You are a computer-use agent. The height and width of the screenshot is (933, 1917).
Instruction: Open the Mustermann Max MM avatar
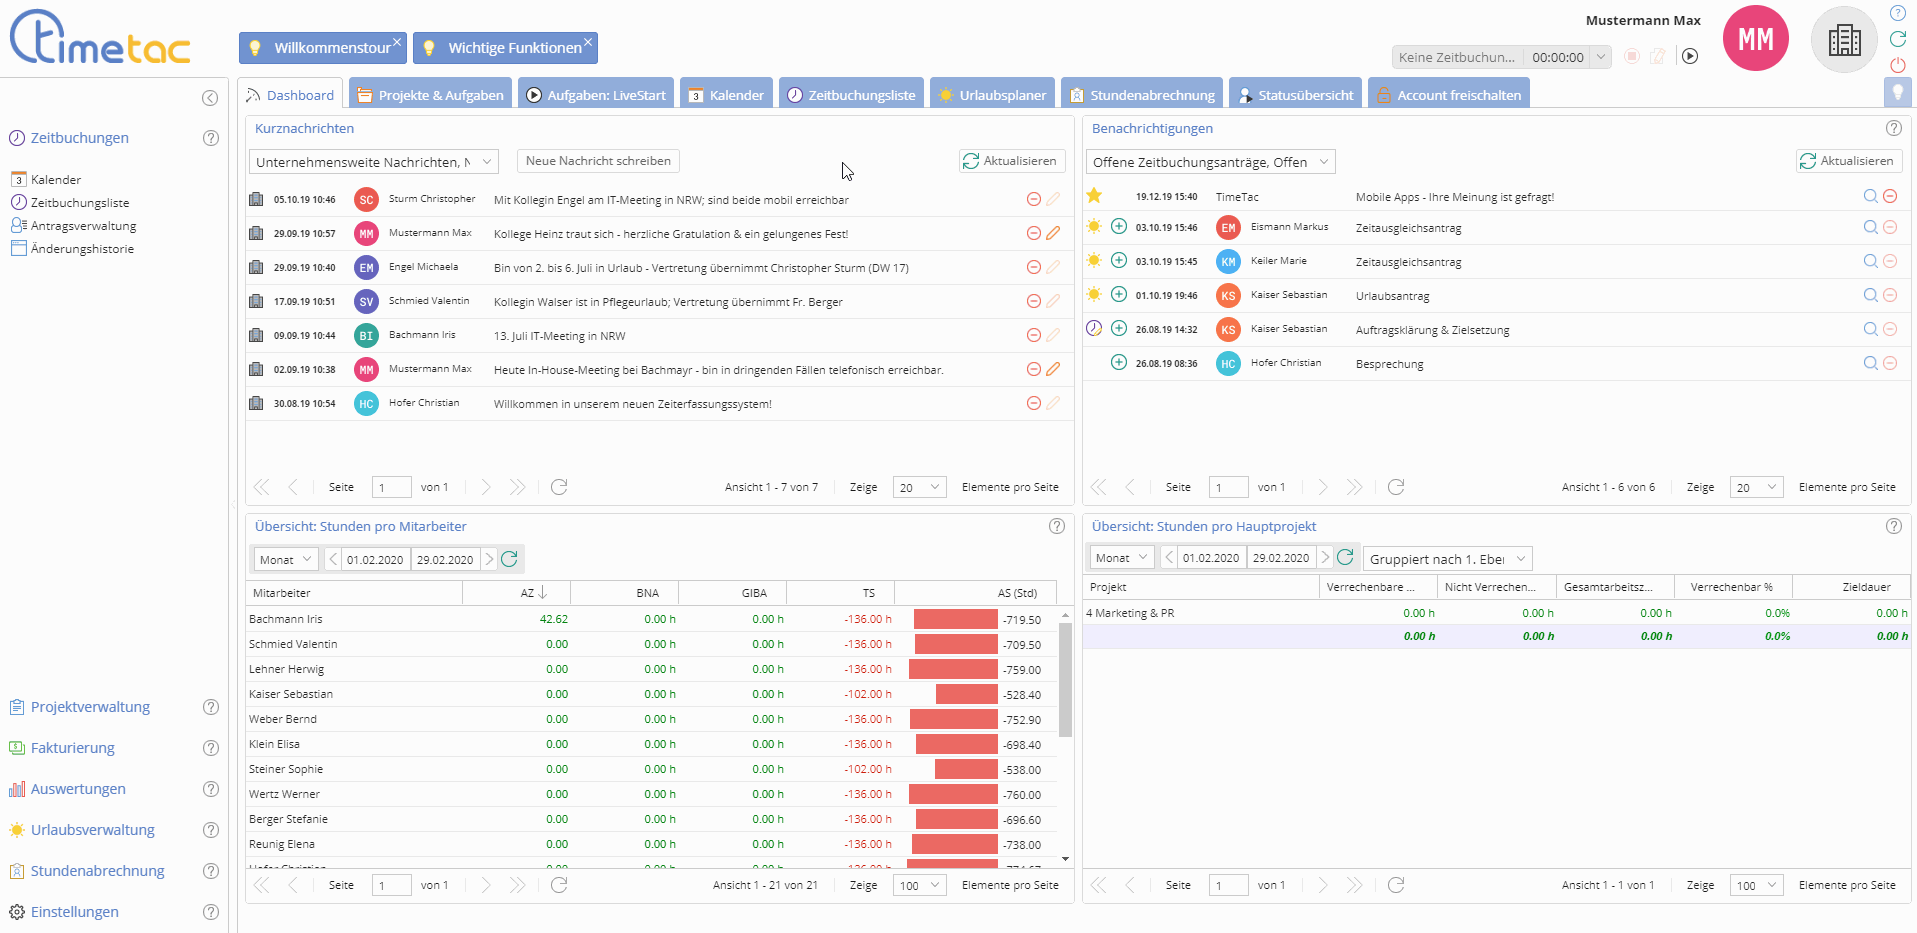point(1755,39)
